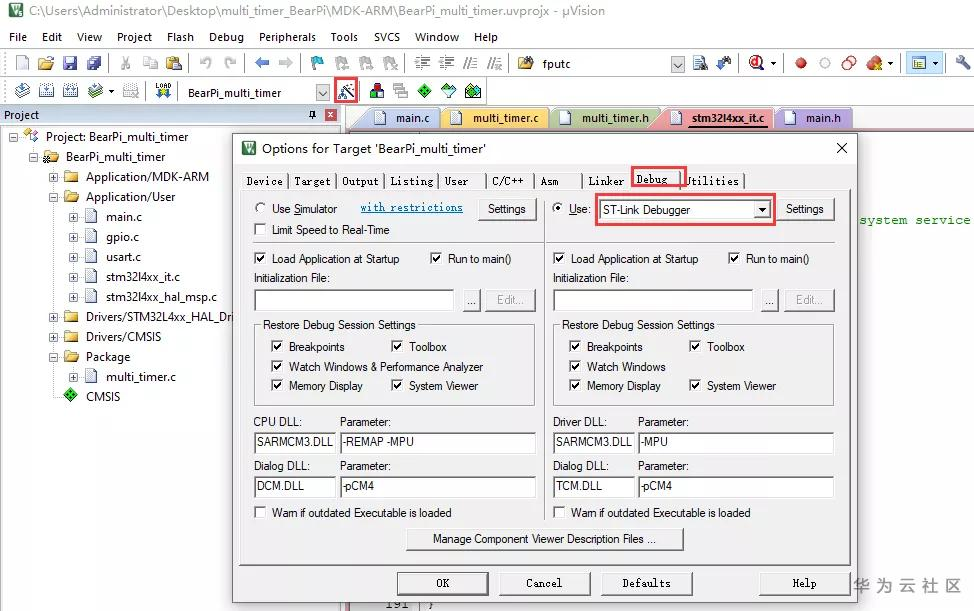
Task: Switch to the Linker options tab
Action: [606, 181]
